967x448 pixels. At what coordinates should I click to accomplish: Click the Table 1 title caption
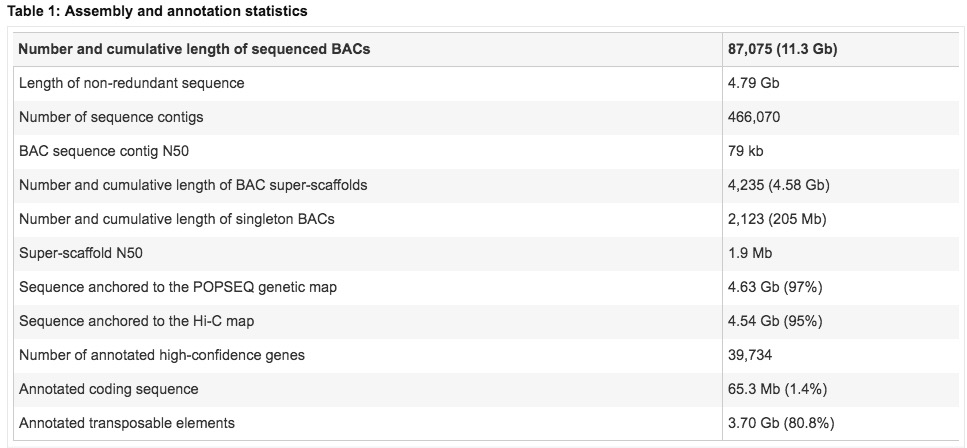coord(157,12)
